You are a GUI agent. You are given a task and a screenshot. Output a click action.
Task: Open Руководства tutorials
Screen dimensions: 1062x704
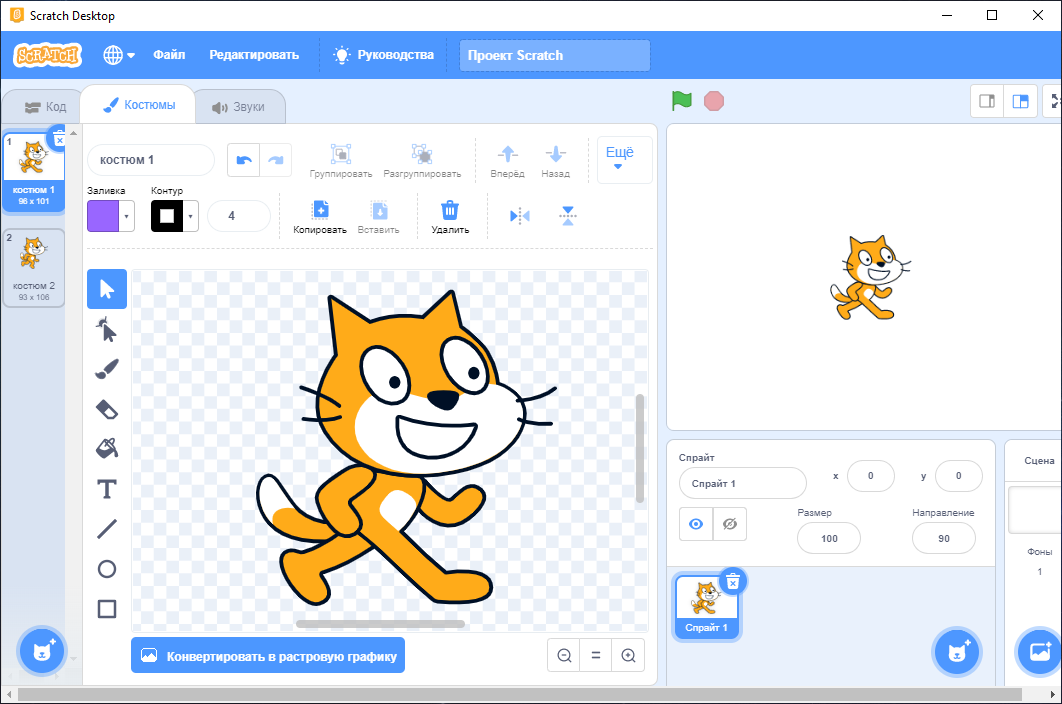pyautogui.click(x=384, y=55)
